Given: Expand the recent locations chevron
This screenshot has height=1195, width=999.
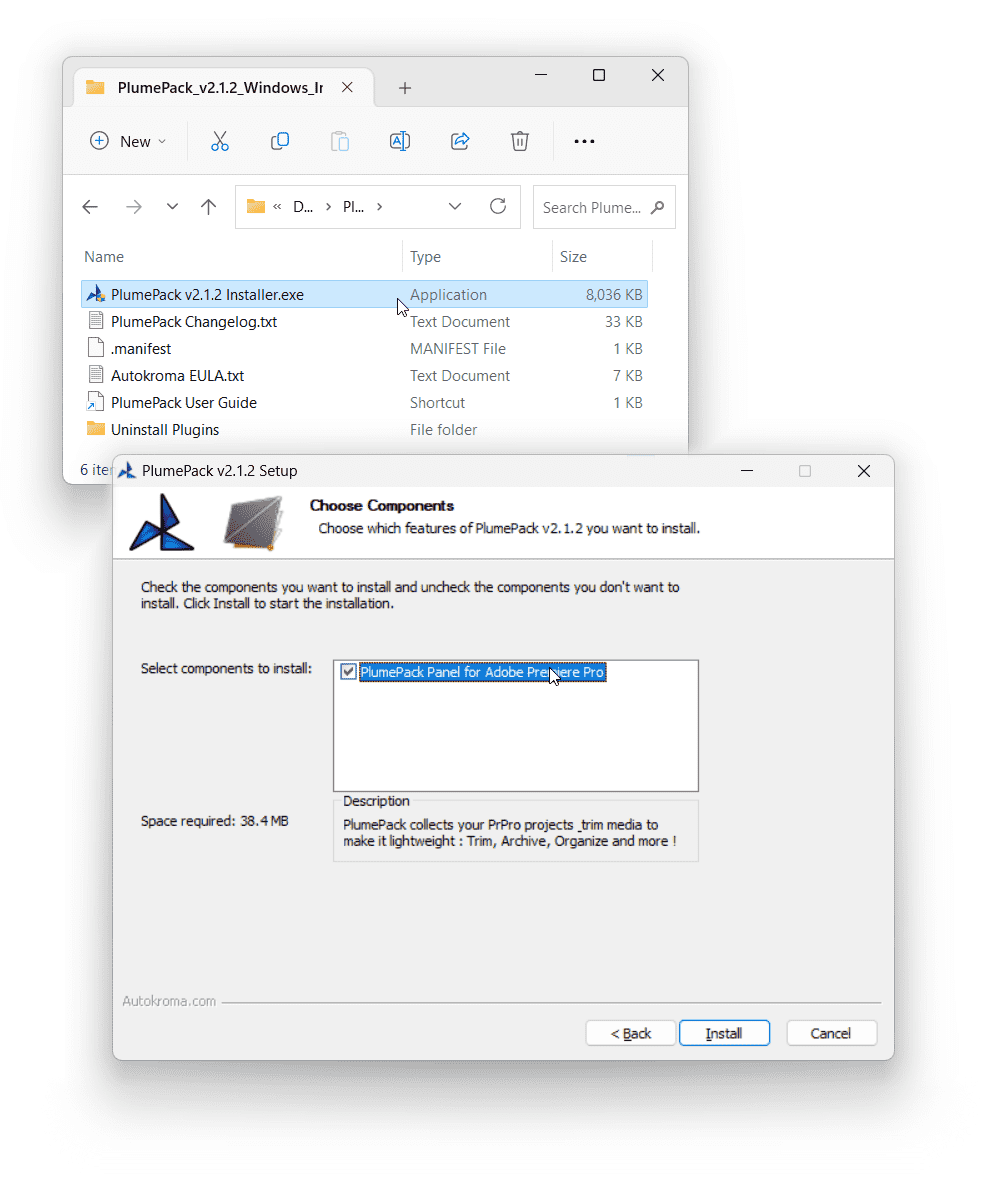Looking at the screenshot, I should (x=172, y=207).
